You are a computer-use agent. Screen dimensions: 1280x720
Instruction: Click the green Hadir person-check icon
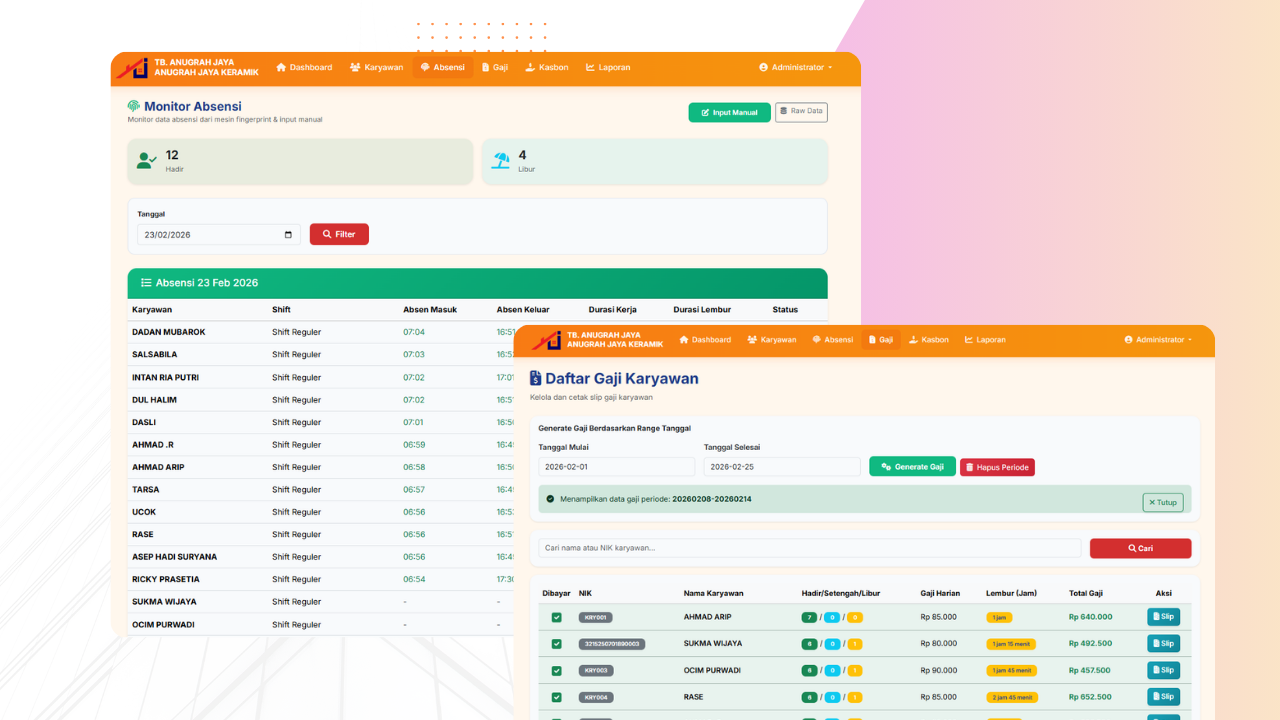tap(146, 161)
